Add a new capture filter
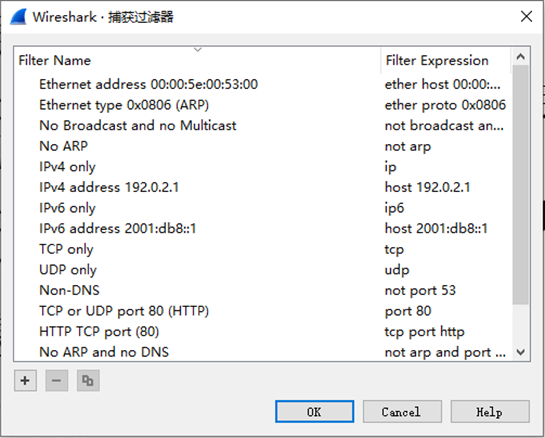Screen dimensions: 545x438 pyautogui.click(x=25, y=381)
